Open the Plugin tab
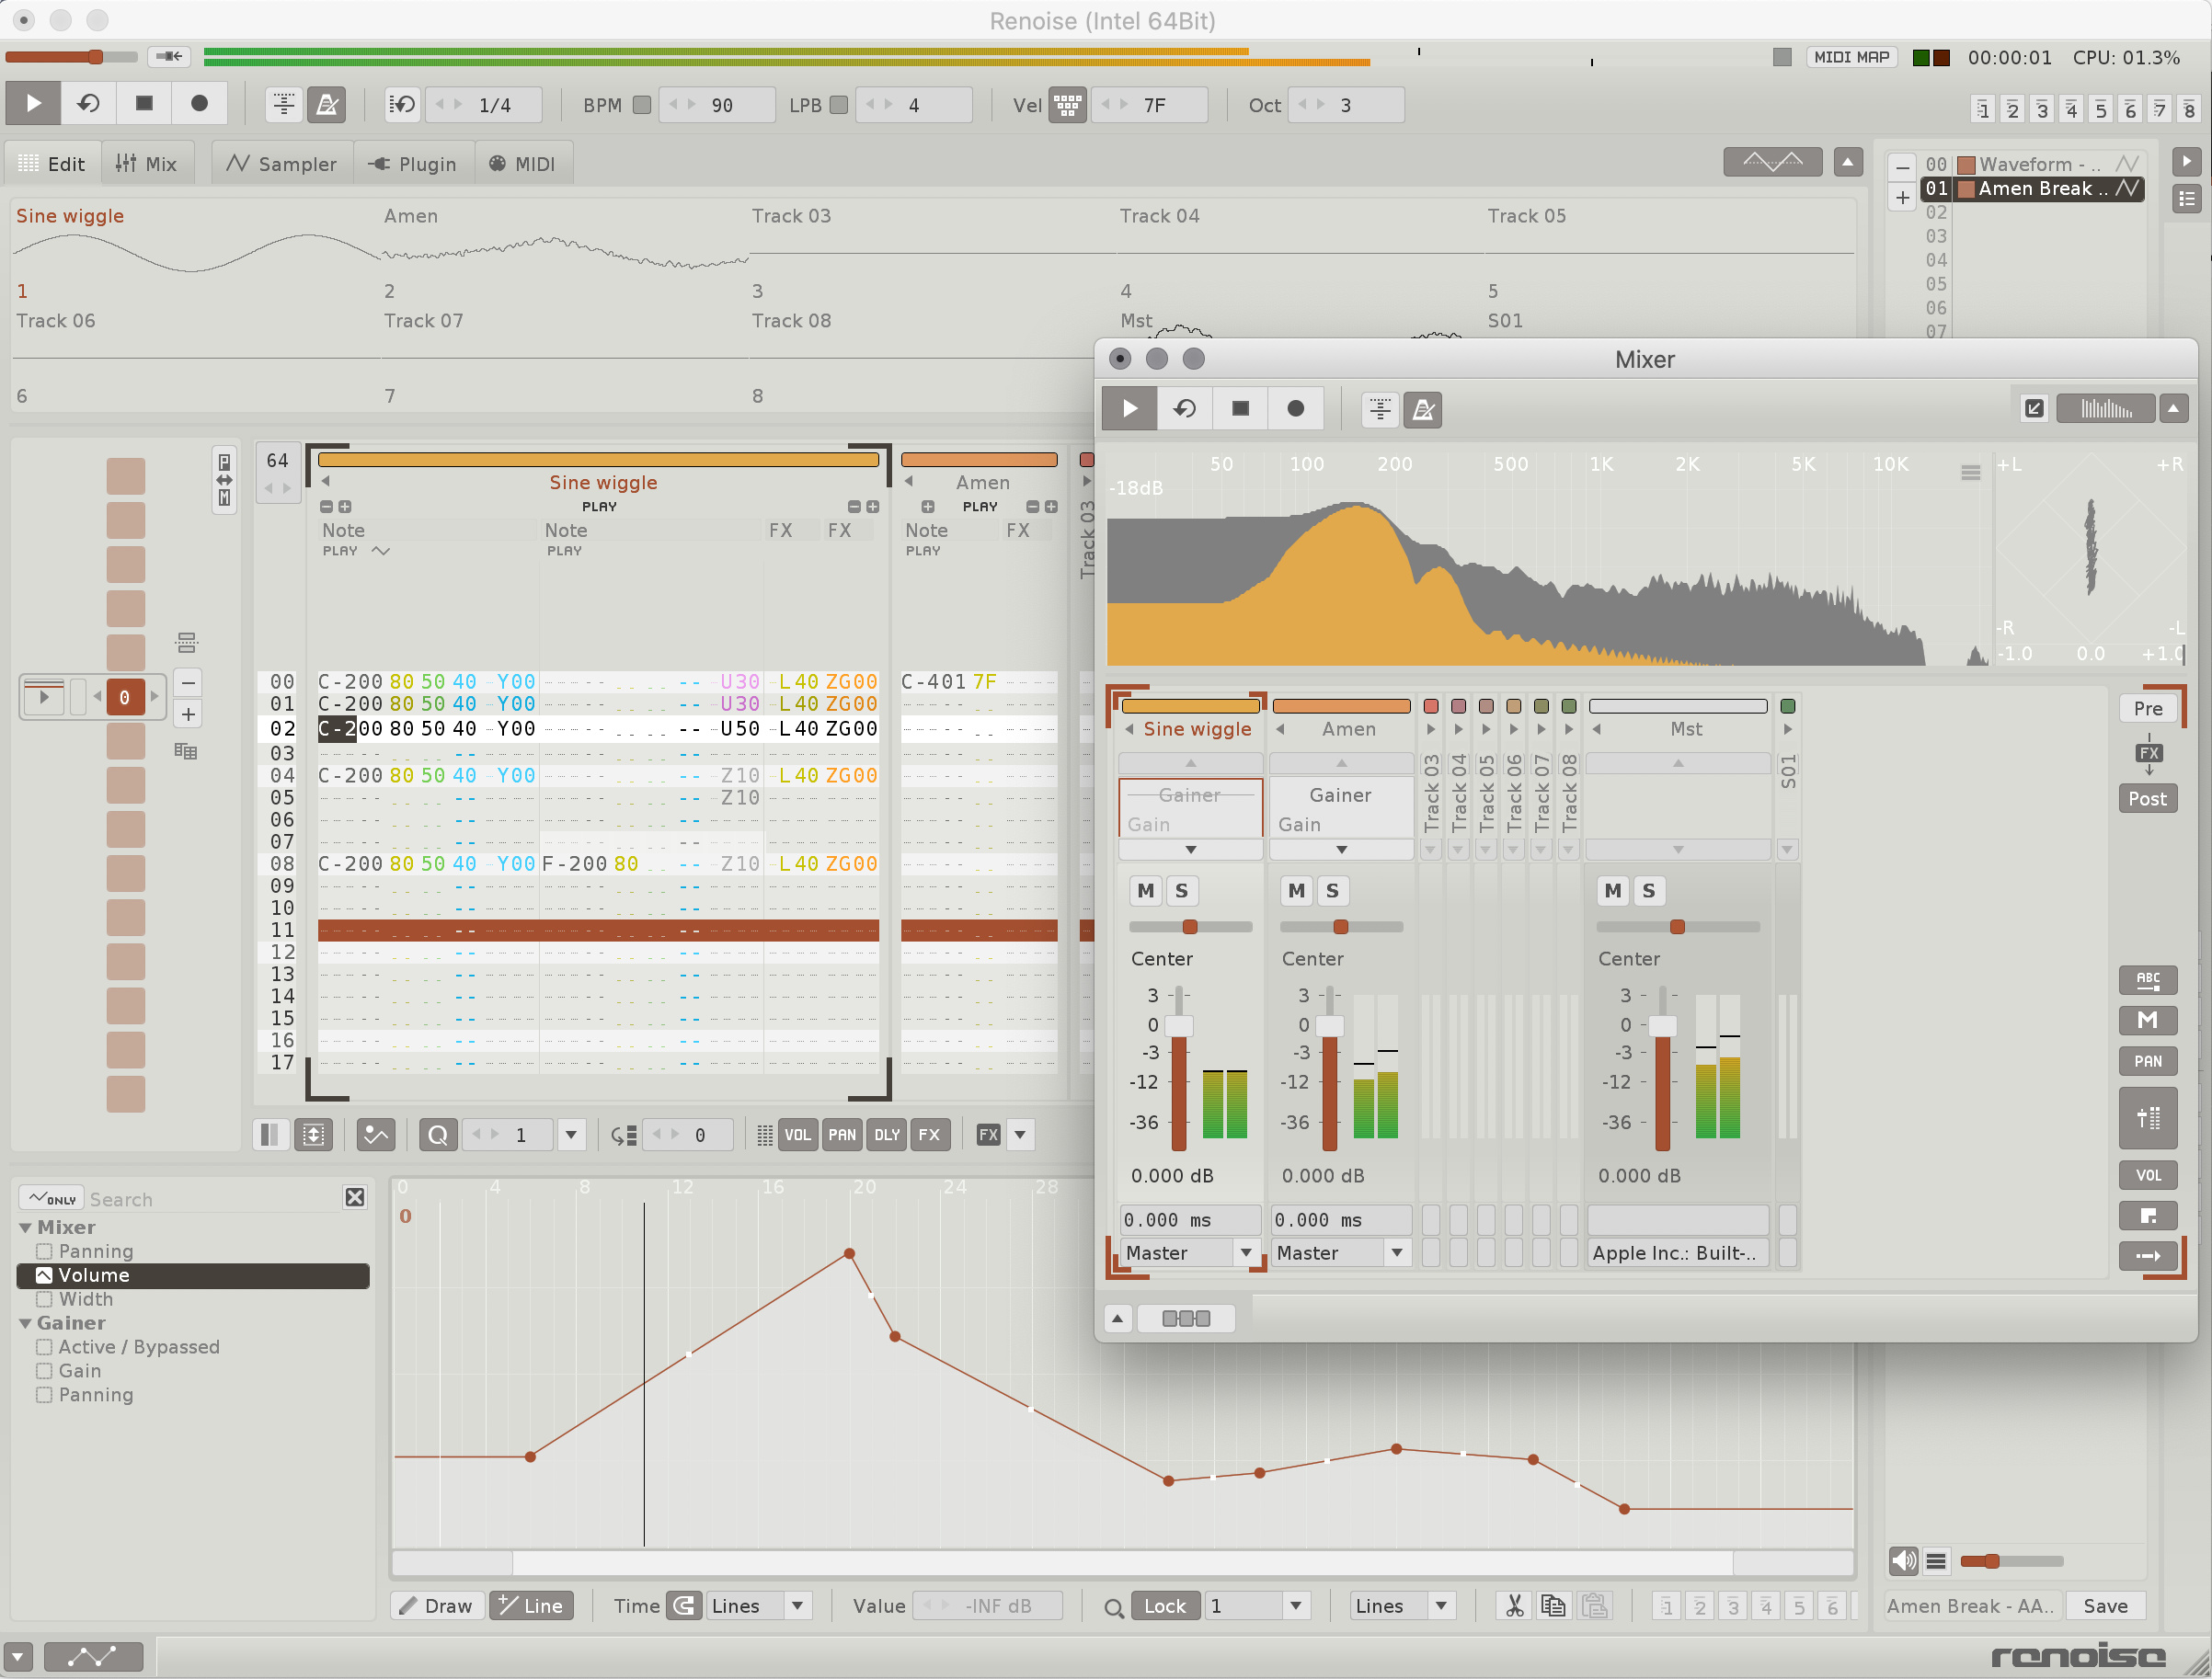 pyautogui.click(x=413, y=163)
